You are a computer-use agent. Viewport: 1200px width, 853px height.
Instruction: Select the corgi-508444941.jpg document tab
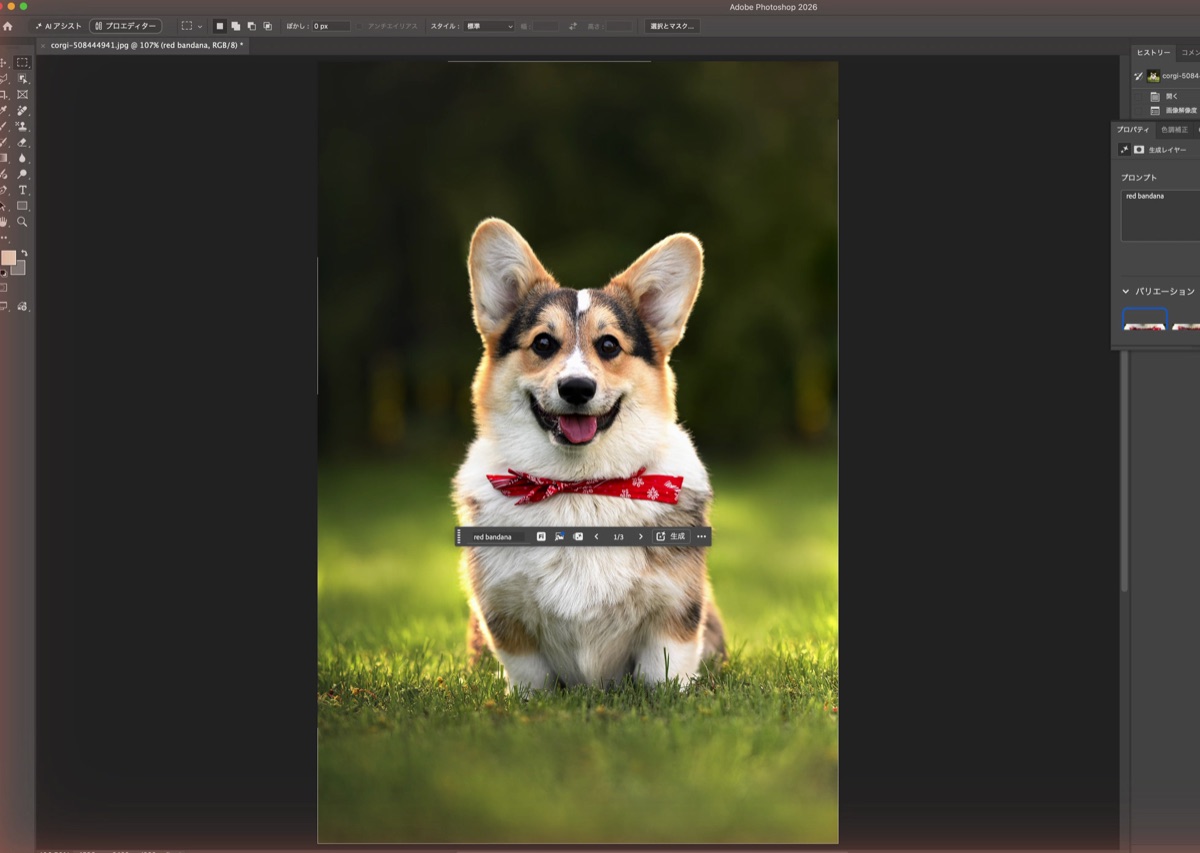click(x=146, y=46)
